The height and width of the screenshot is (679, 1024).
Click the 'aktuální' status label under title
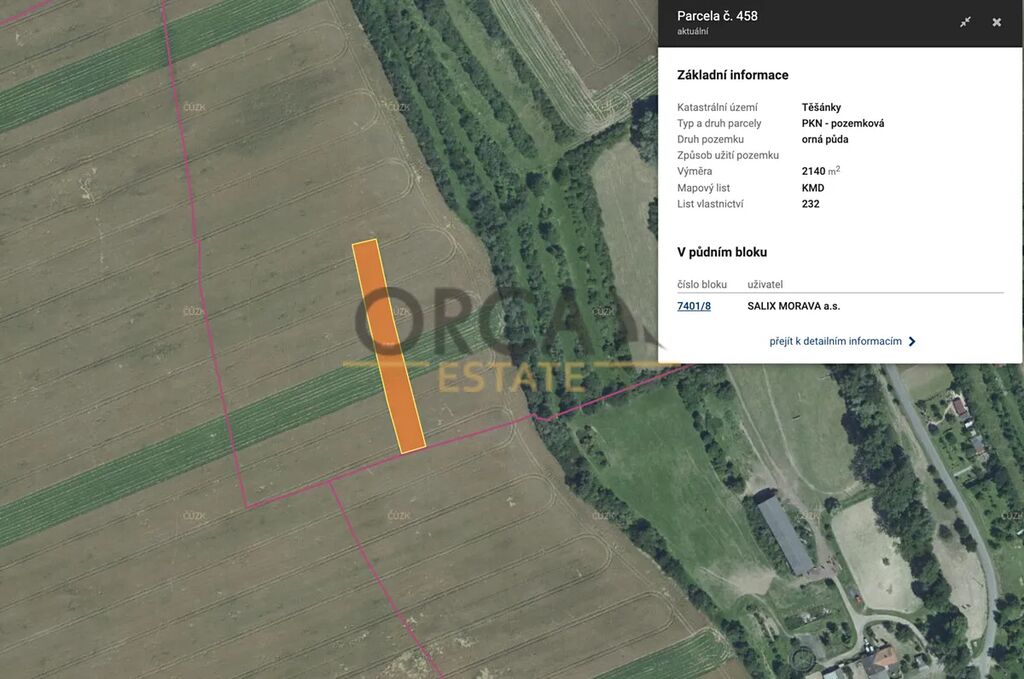coord(692,31)
